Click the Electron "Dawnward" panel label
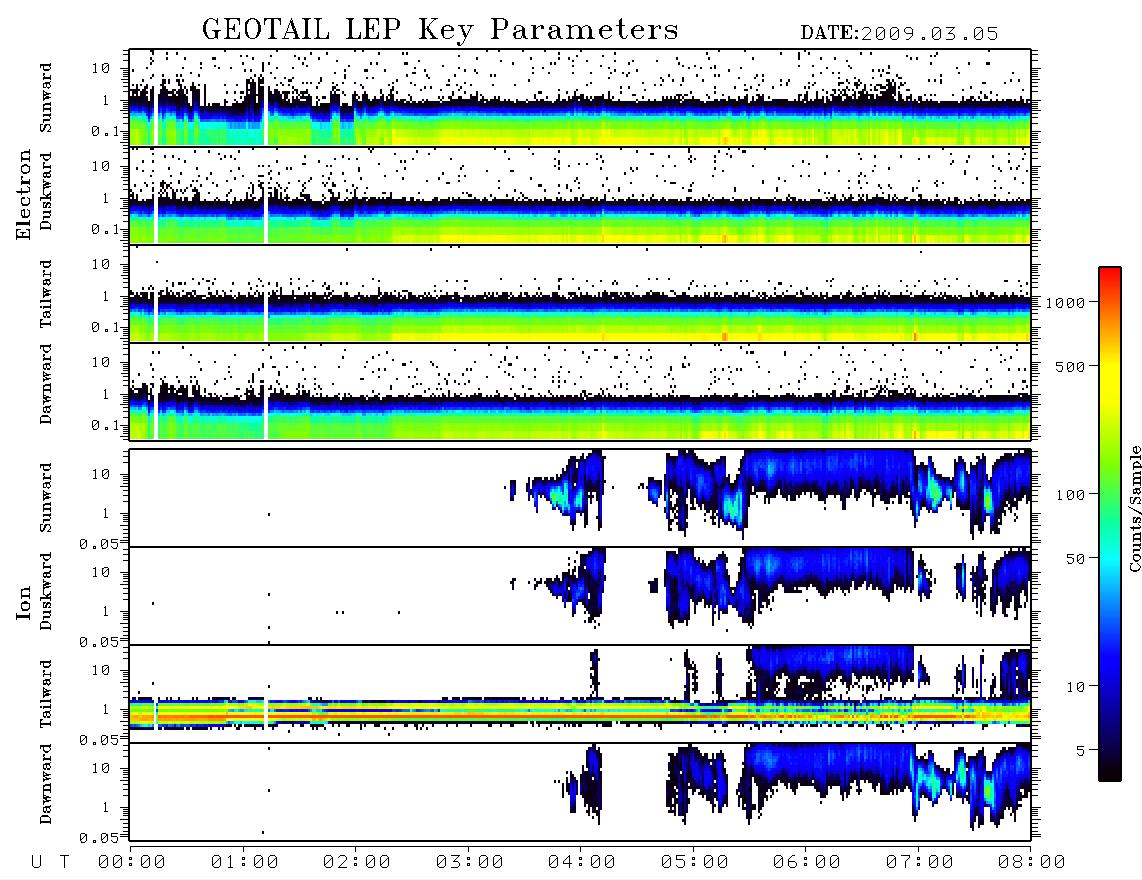1142x880 pixels. (x=46, y=384)
